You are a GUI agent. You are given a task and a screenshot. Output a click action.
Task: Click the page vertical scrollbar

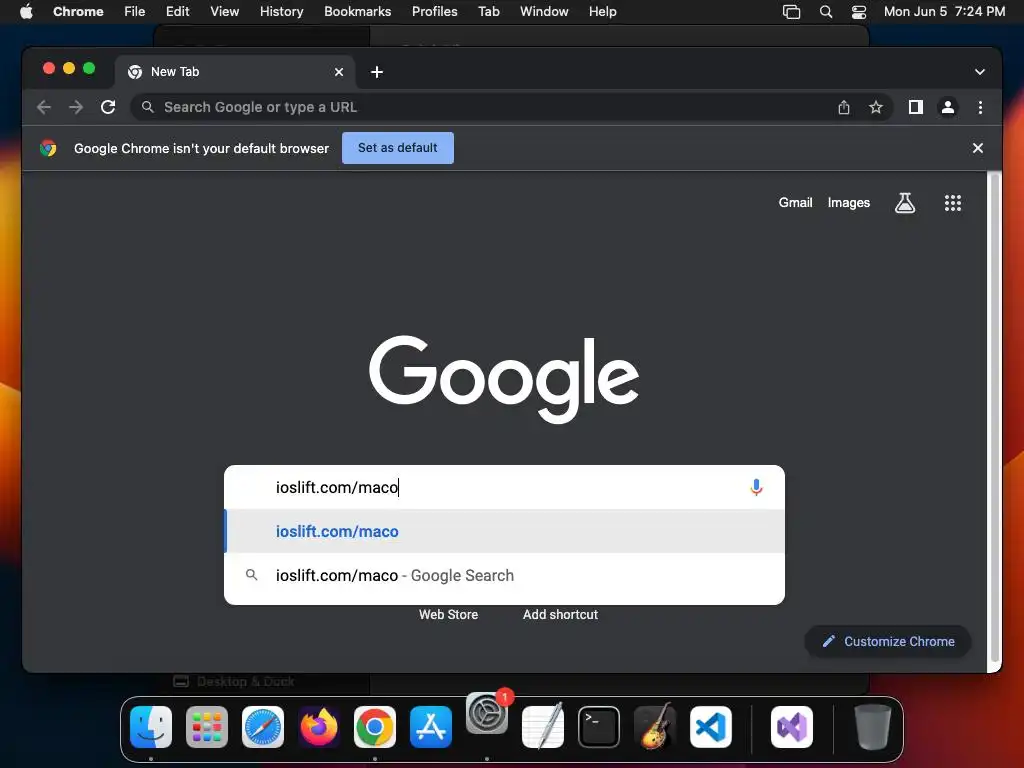tap(995, 418)
